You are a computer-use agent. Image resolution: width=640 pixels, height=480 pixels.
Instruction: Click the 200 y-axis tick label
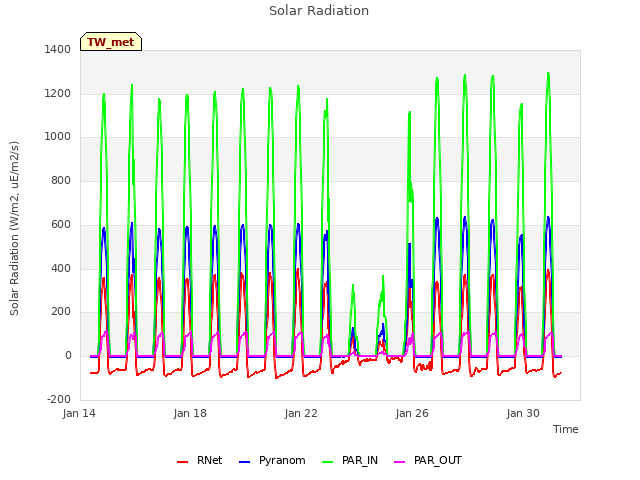(61, 312)
